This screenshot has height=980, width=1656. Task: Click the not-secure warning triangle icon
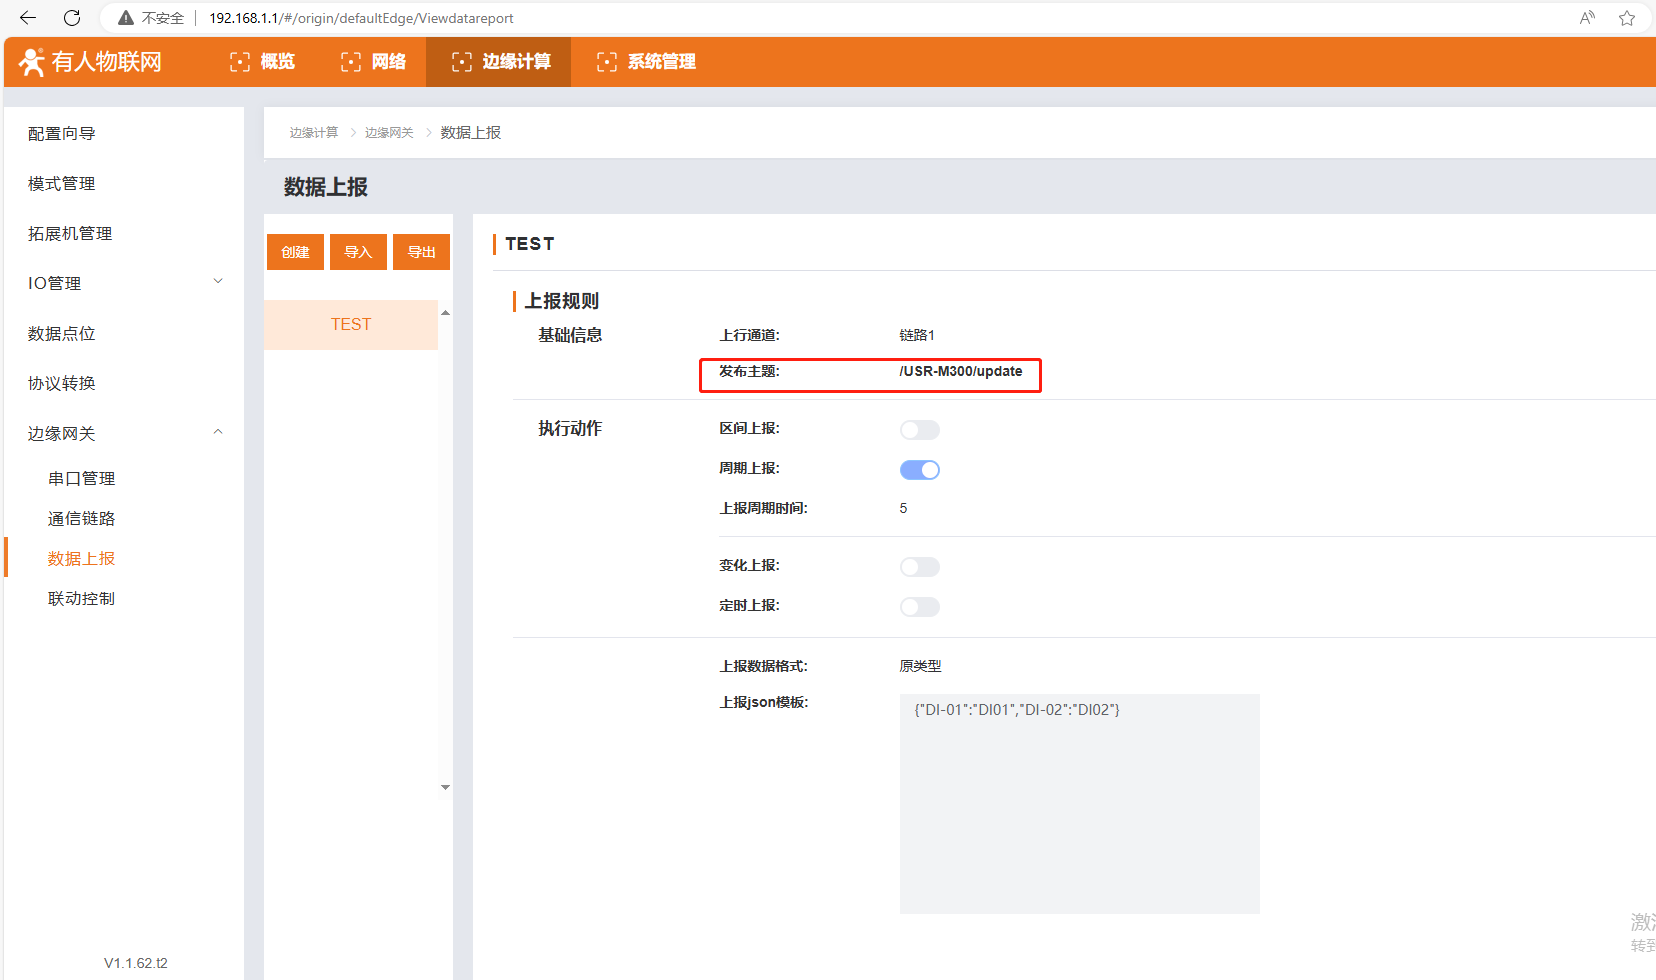(x=126, y=18)
